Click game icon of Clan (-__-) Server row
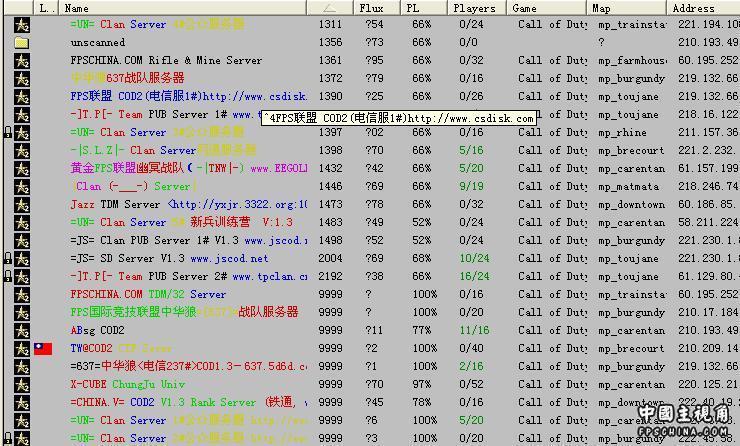 [22, 187]
